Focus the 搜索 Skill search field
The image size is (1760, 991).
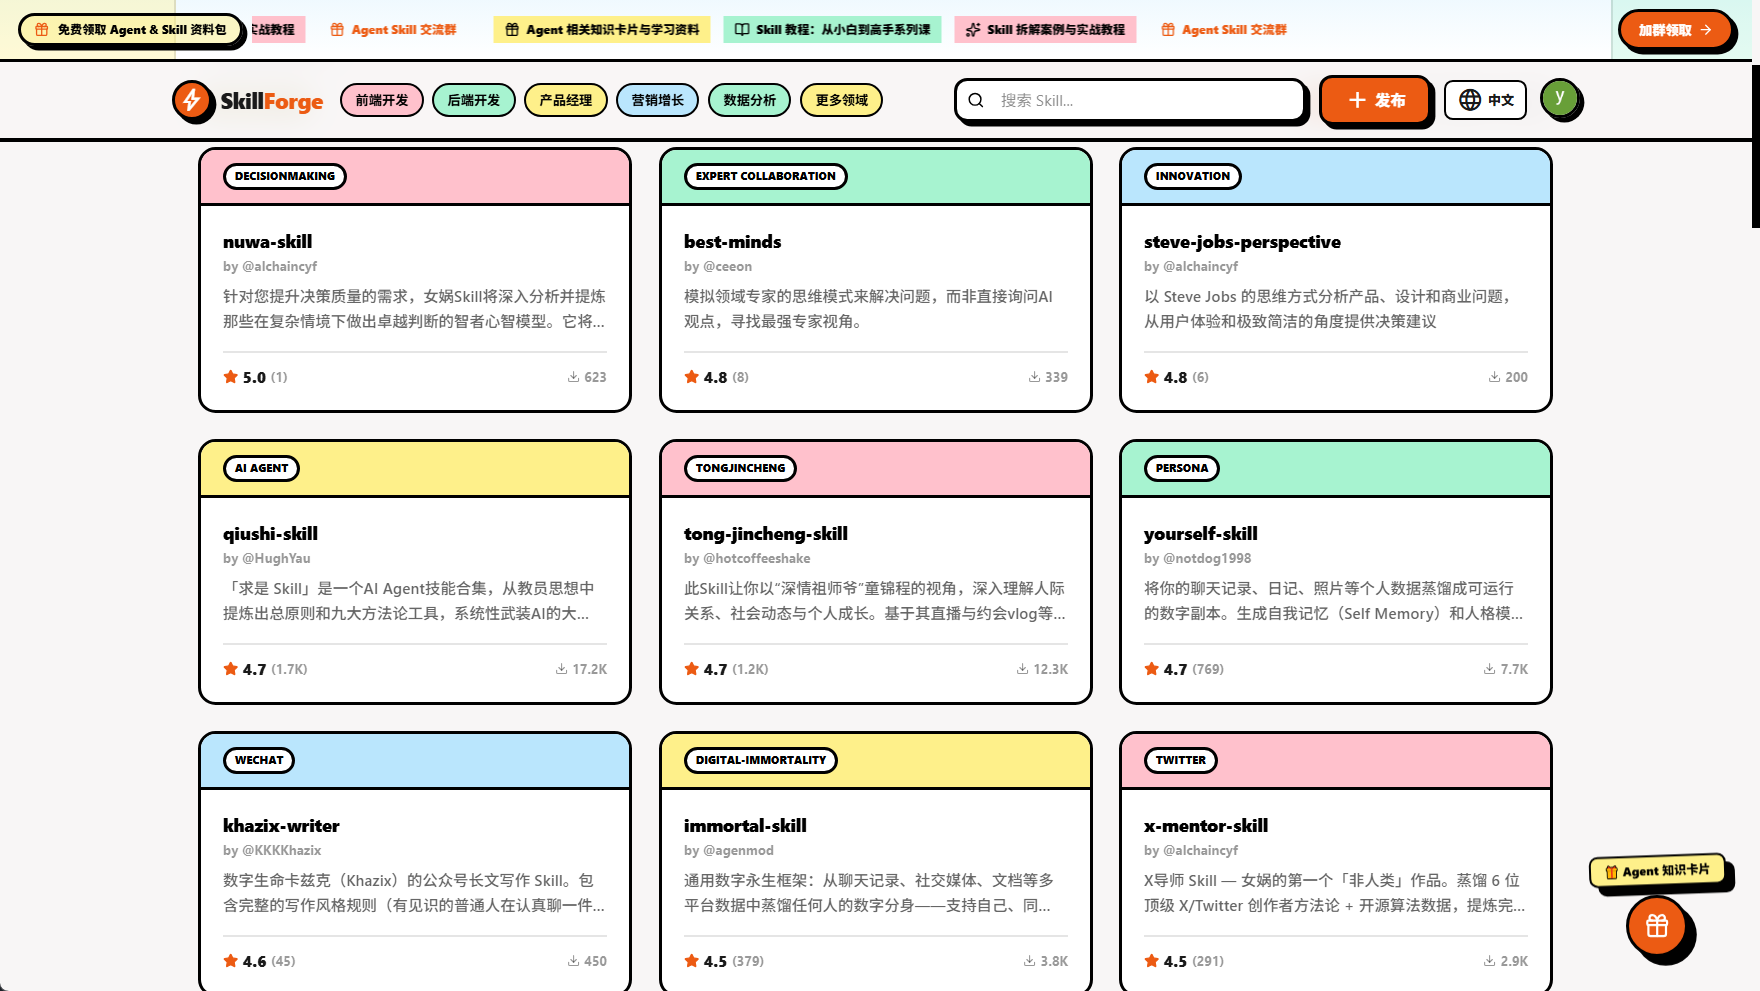tap(1131, 100)
